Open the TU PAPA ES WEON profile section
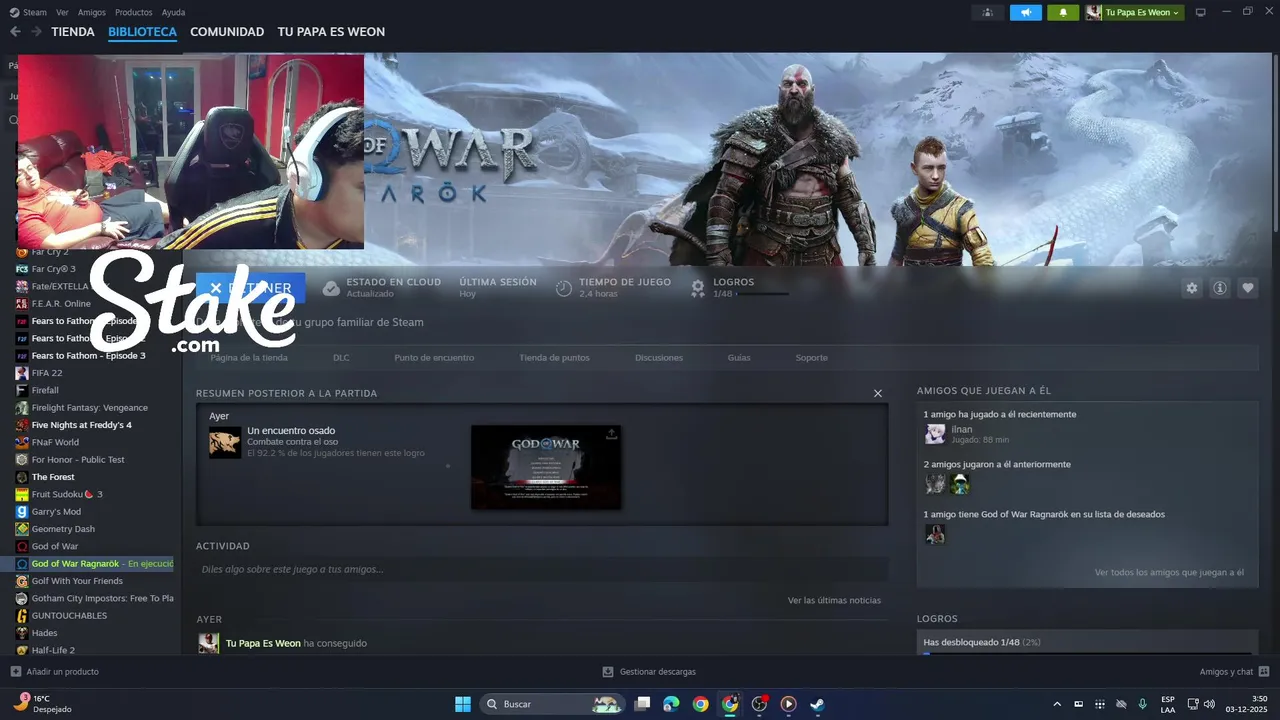1280x720 pixels. coord(331,32)
